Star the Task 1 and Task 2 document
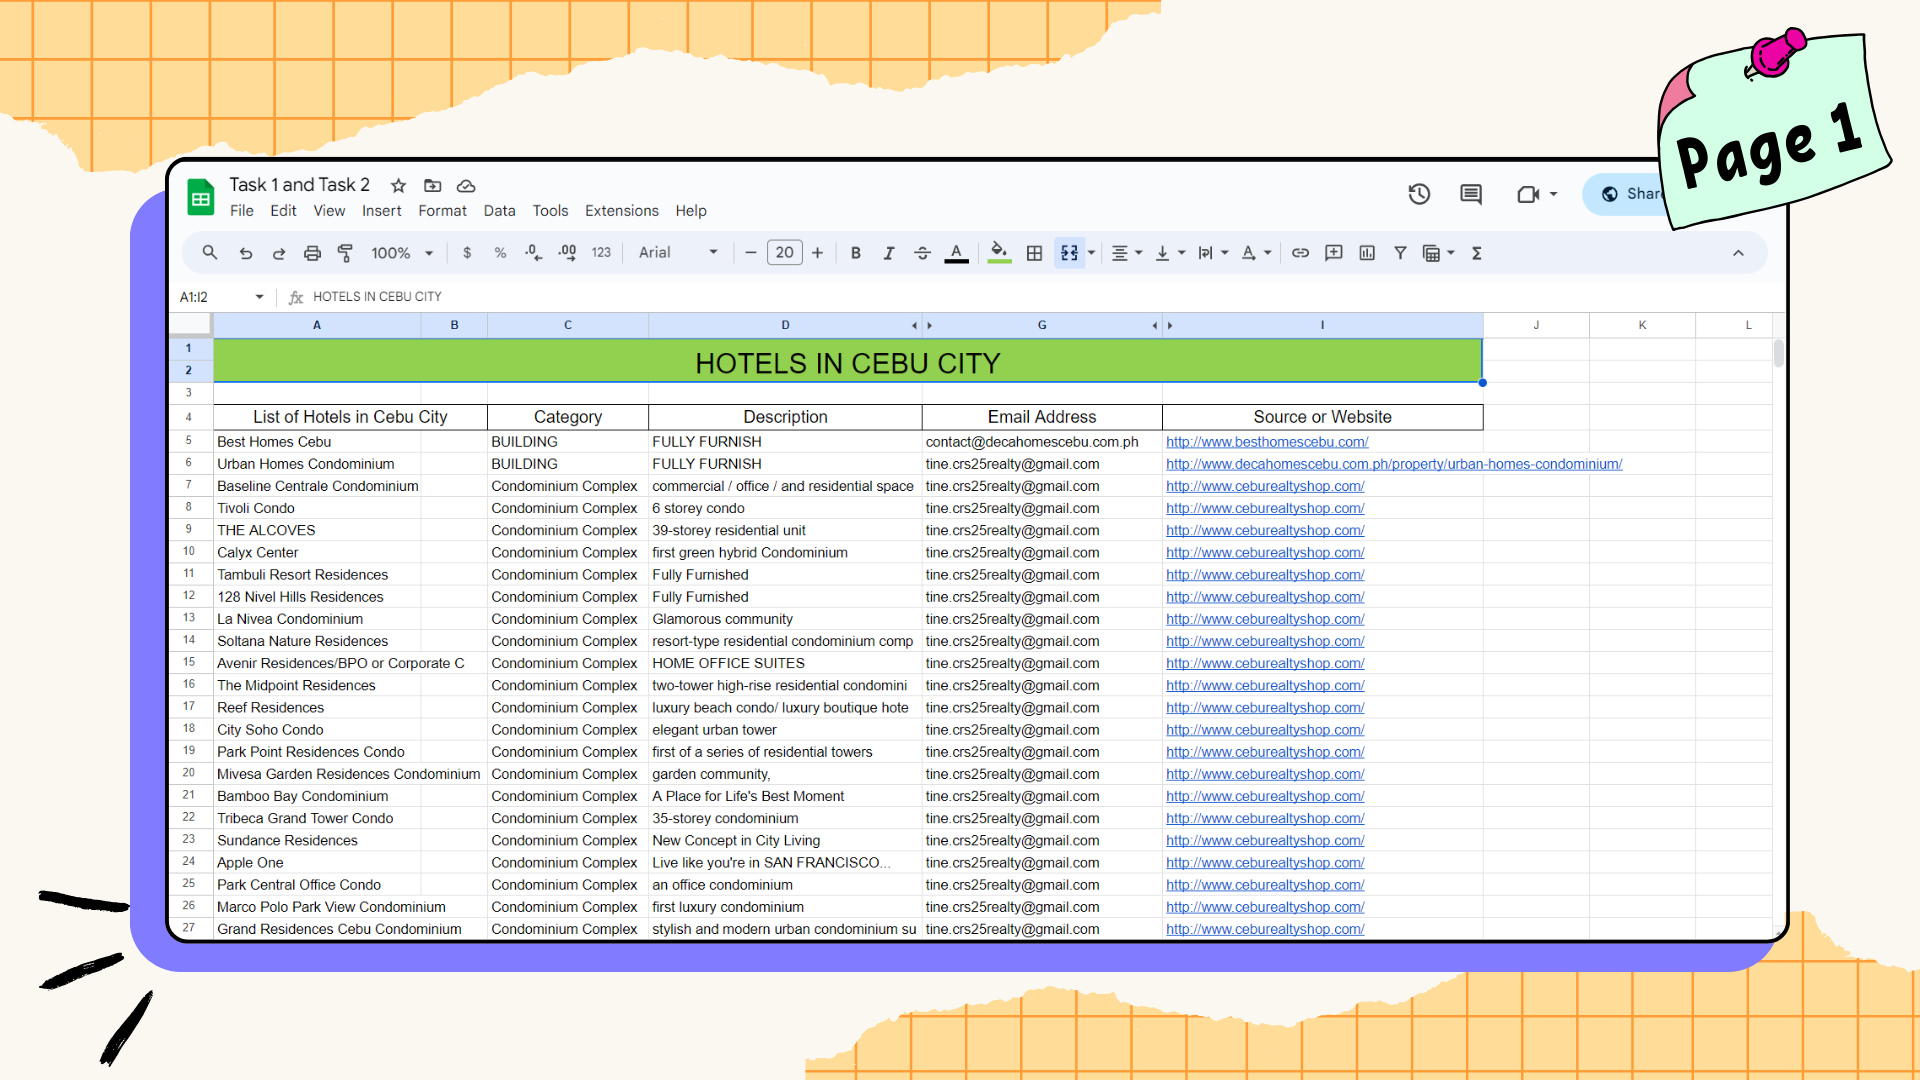Viewport: 1920px width, 1080px height. [x=398, y=186]
